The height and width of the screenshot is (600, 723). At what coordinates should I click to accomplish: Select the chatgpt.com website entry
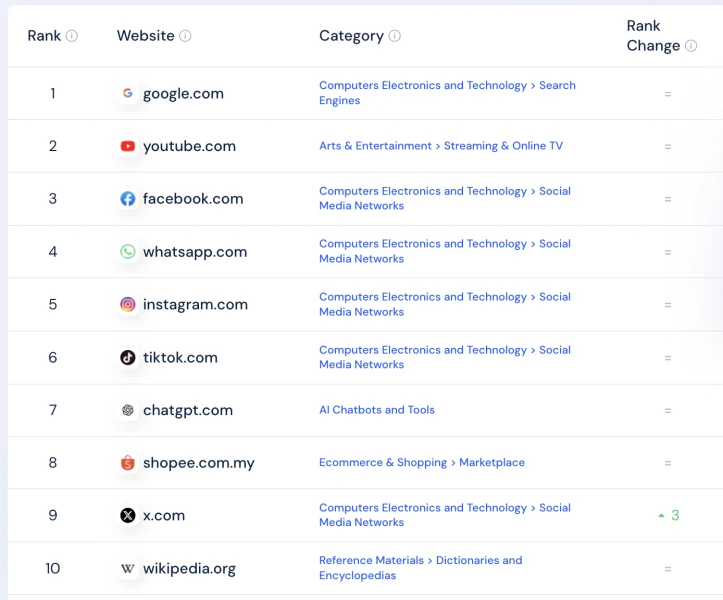tap(188, 410)
